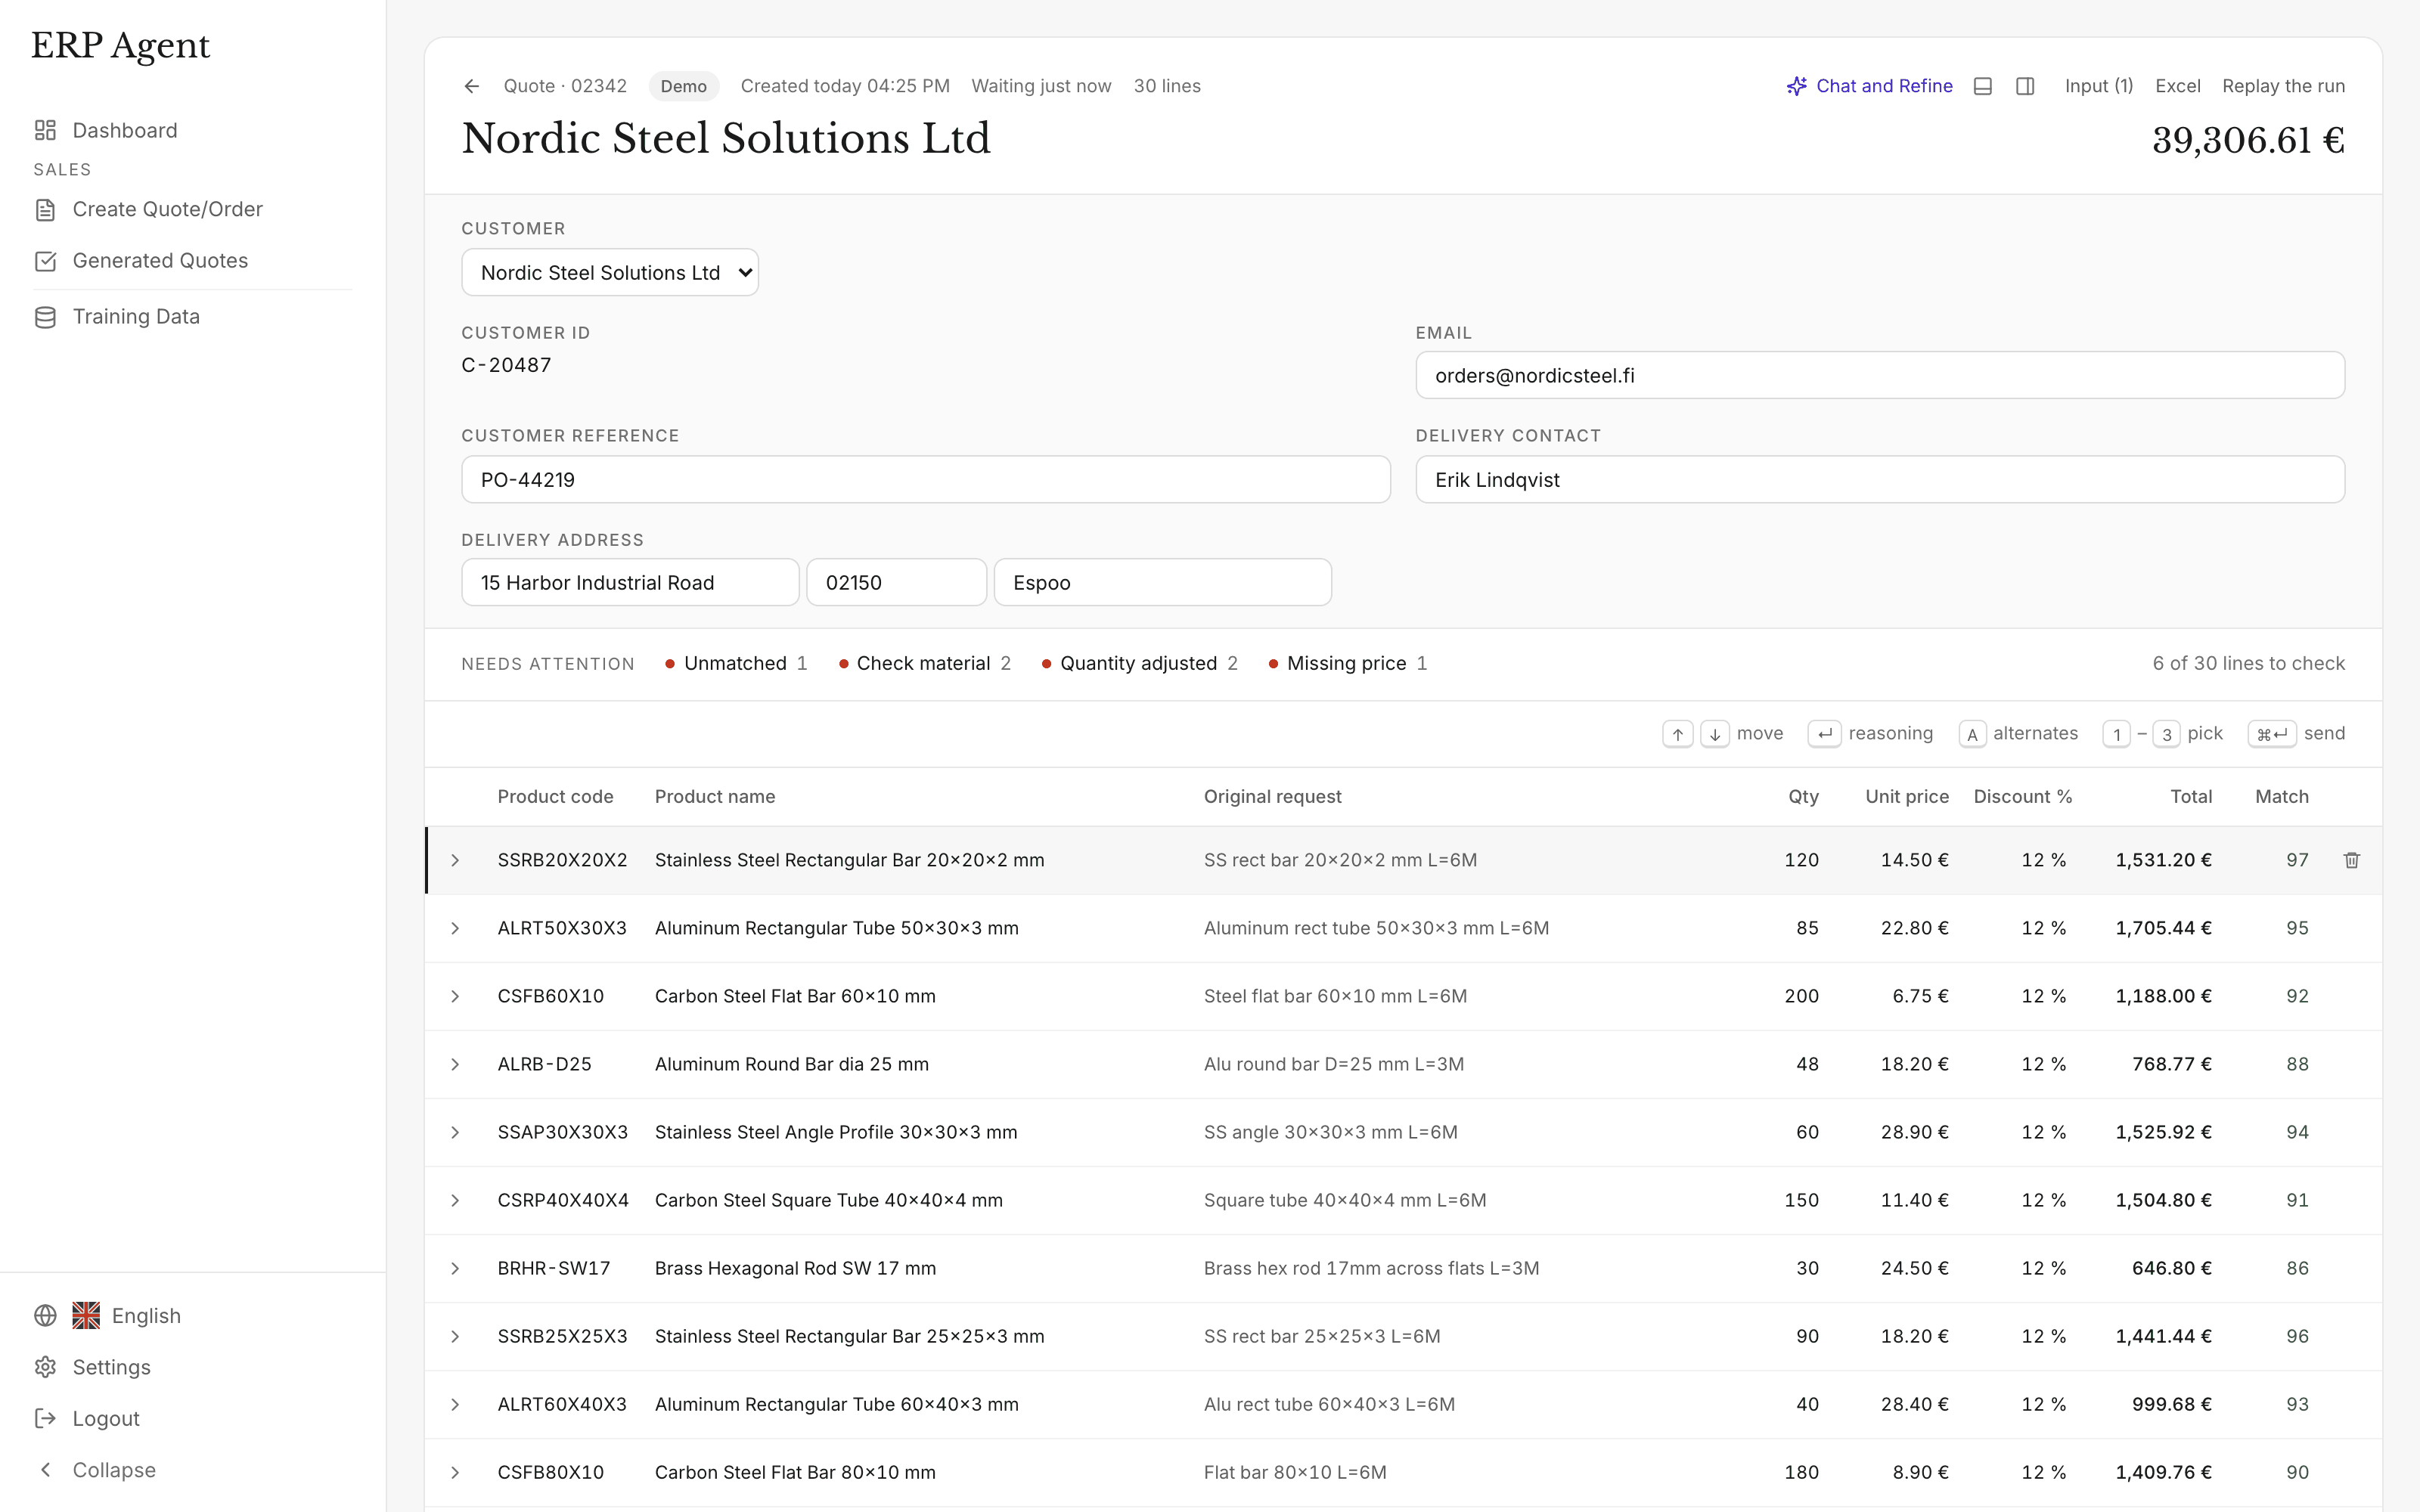
Task: Open Chat and Refine sparkle icon
Action: point(1796,86)
